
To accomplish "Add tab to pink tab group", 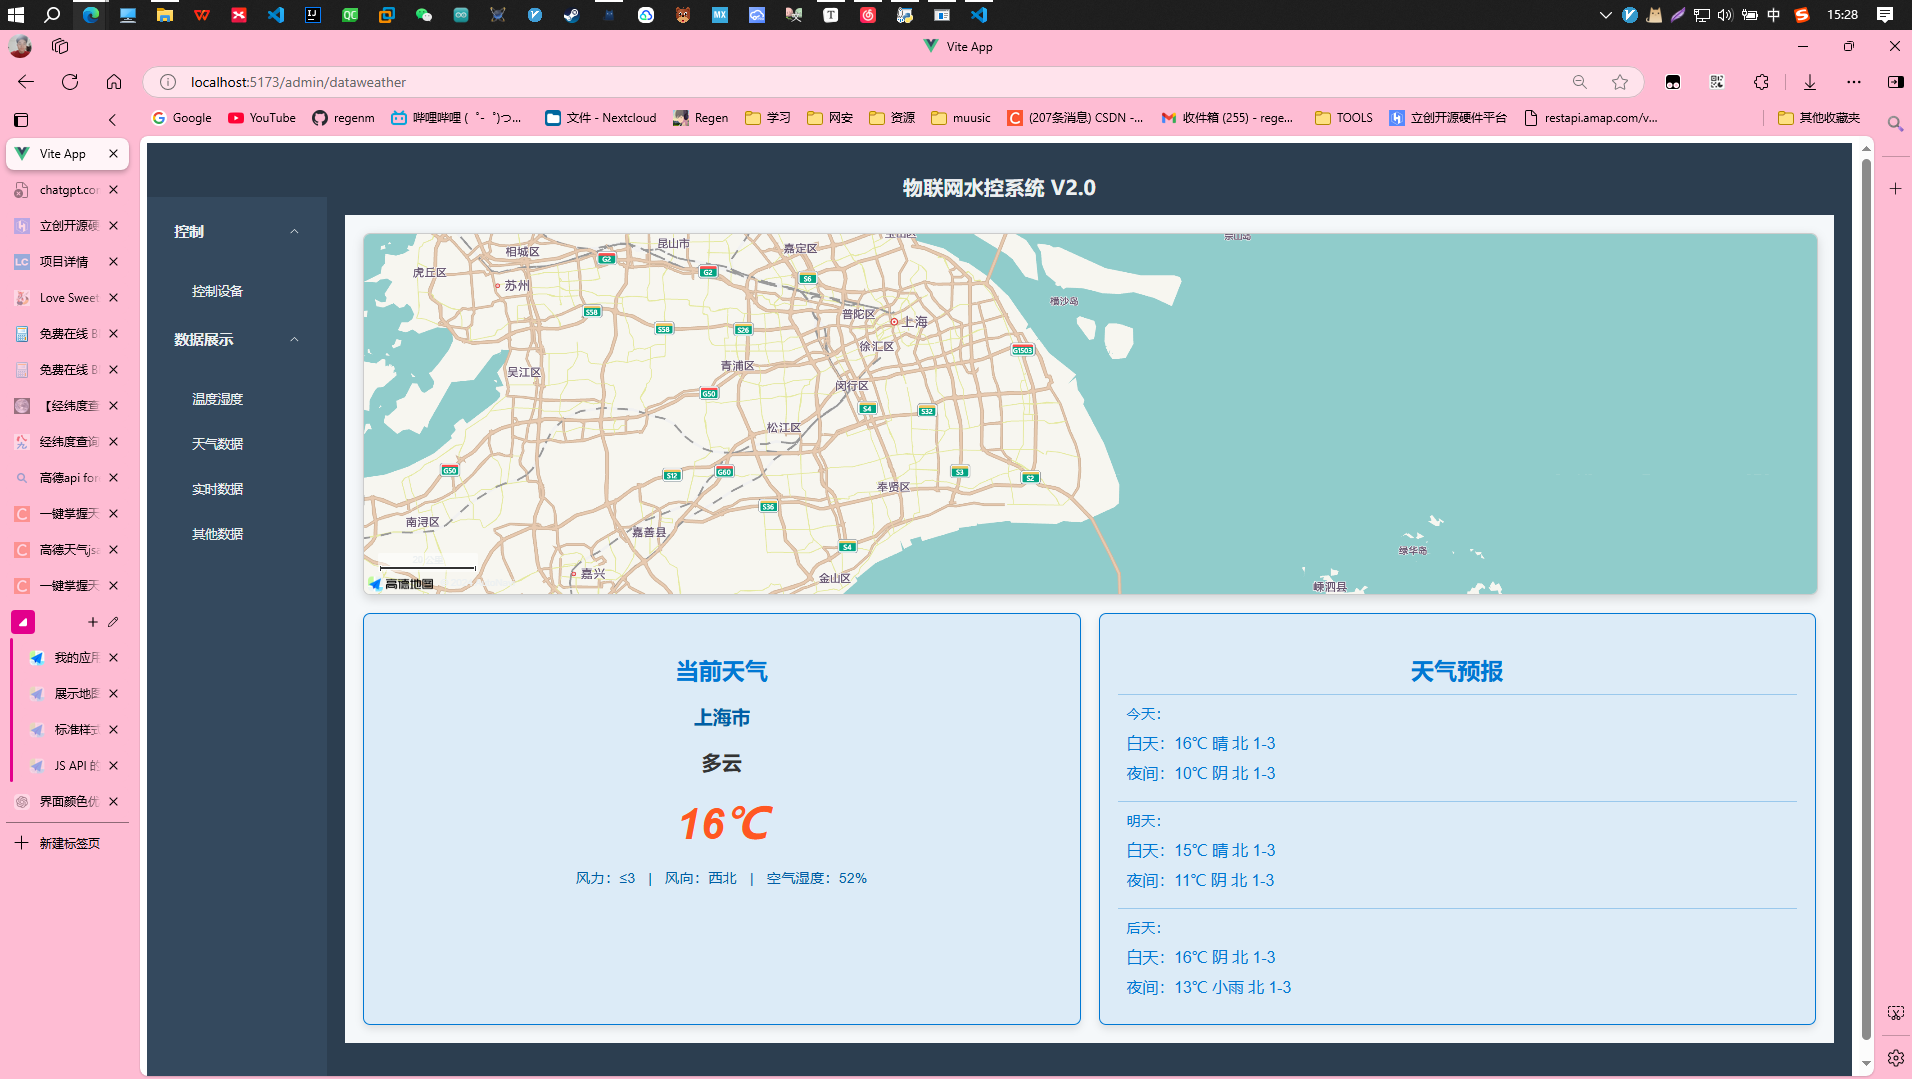I will (x=93, y=622).
